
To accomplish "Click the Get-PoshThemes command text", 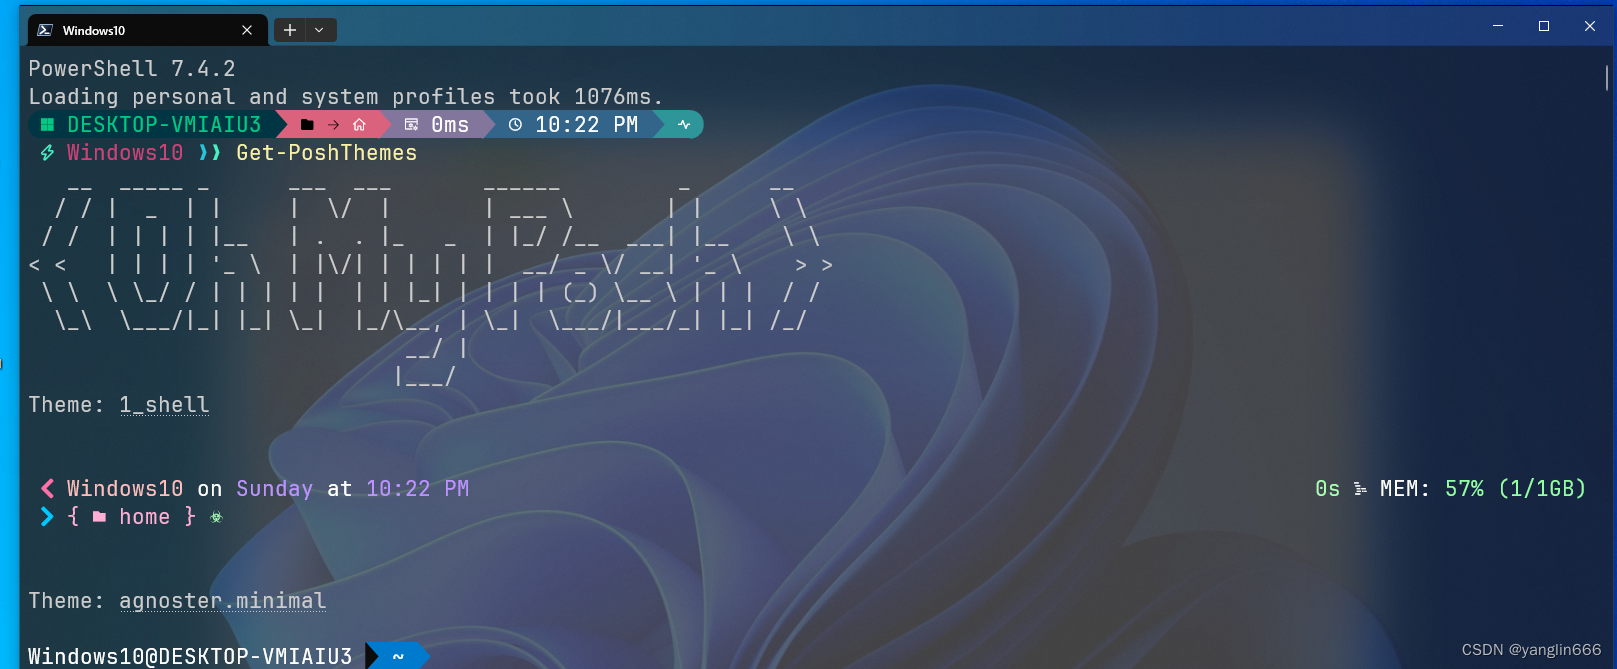I will pos(327,153).
